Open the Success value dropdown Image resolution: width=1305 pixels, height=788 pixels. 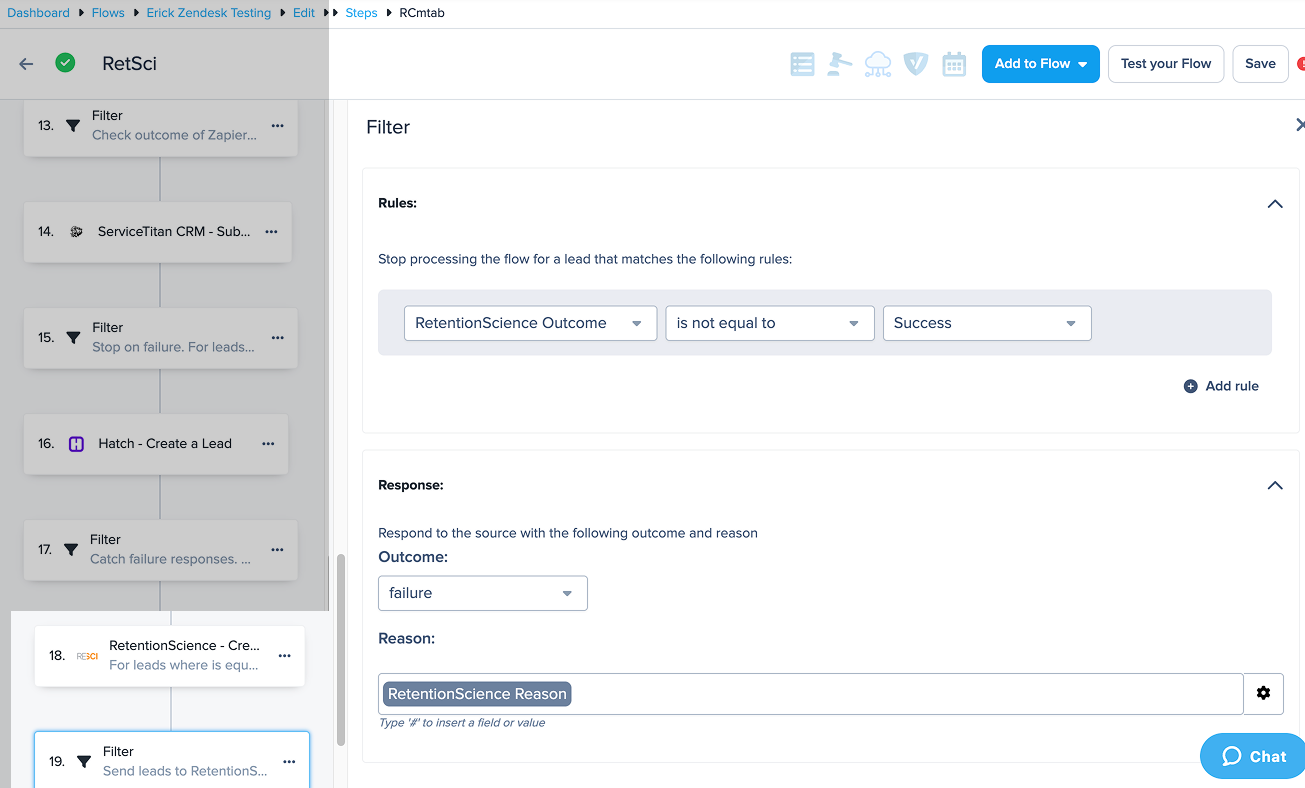click(987, 323)
